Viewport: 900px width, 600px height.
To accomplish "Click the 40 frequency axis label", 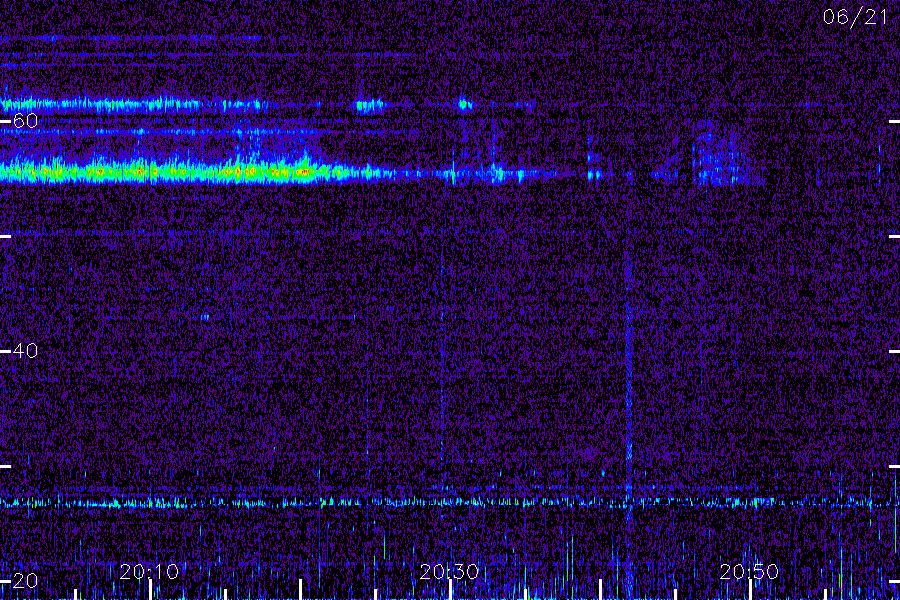I will pos(25,350).
